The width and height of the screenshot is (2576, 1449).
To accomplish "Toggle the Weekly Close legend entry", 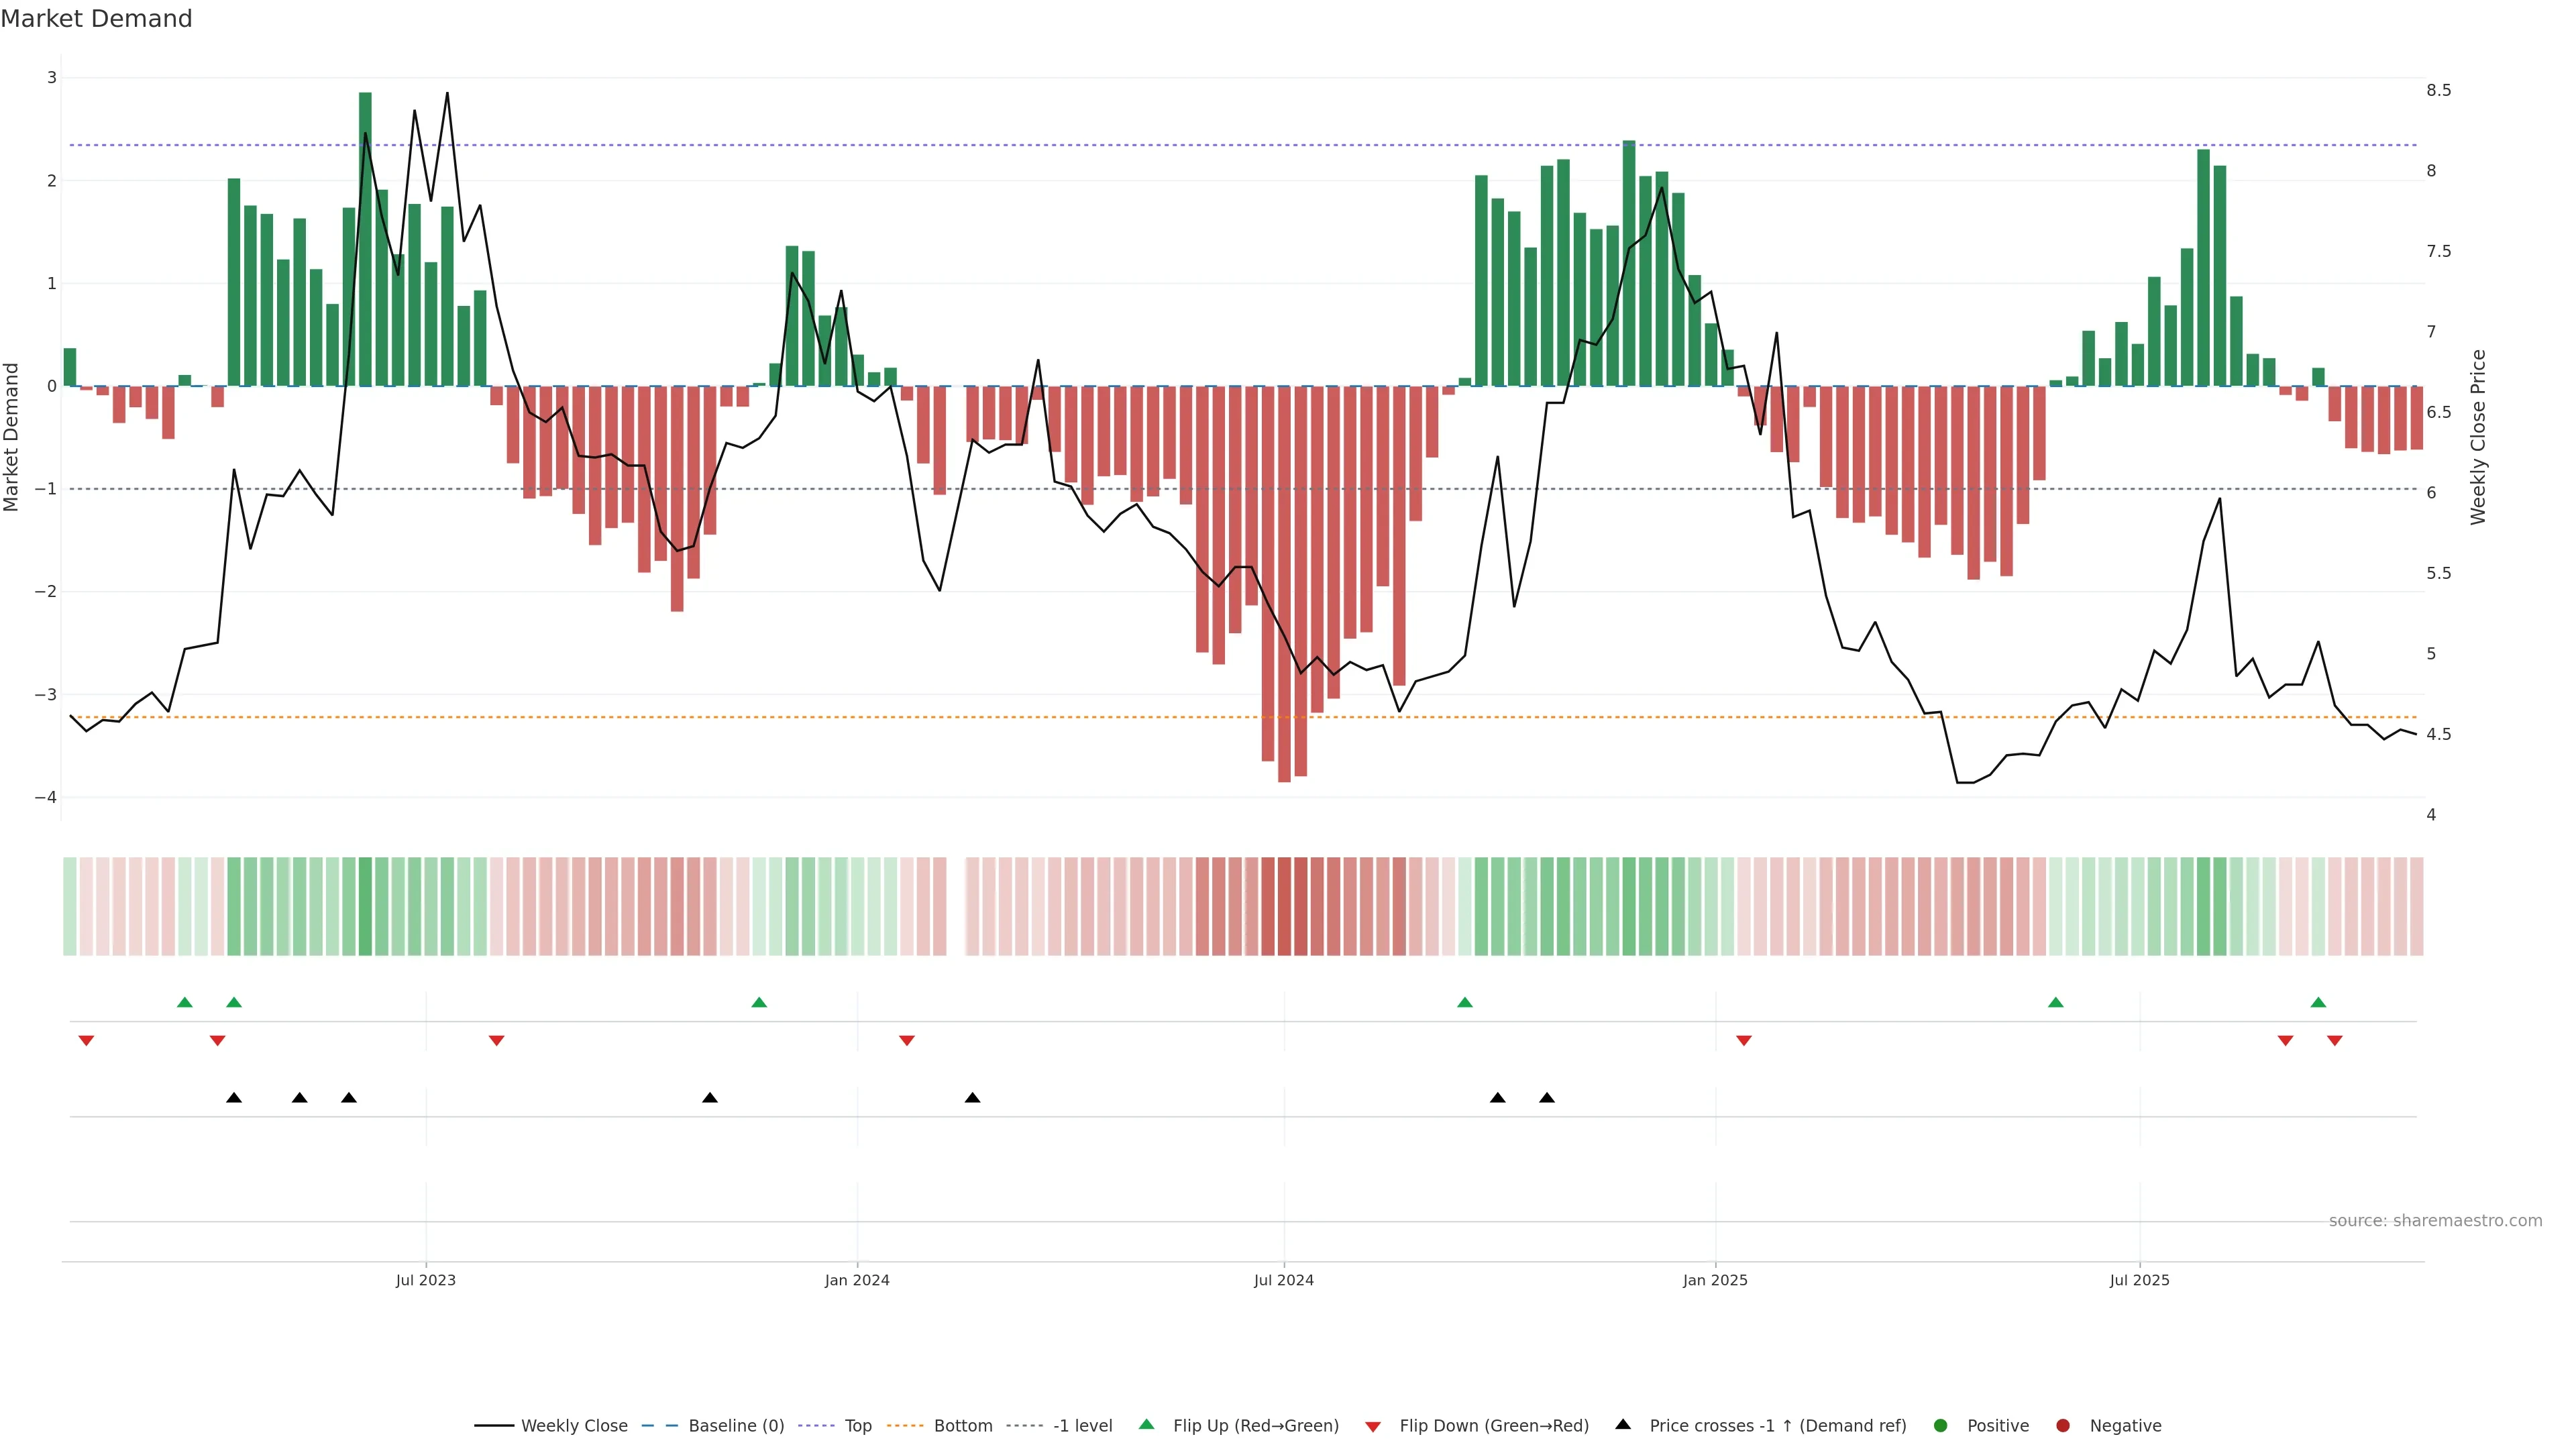I will 574,1426.
